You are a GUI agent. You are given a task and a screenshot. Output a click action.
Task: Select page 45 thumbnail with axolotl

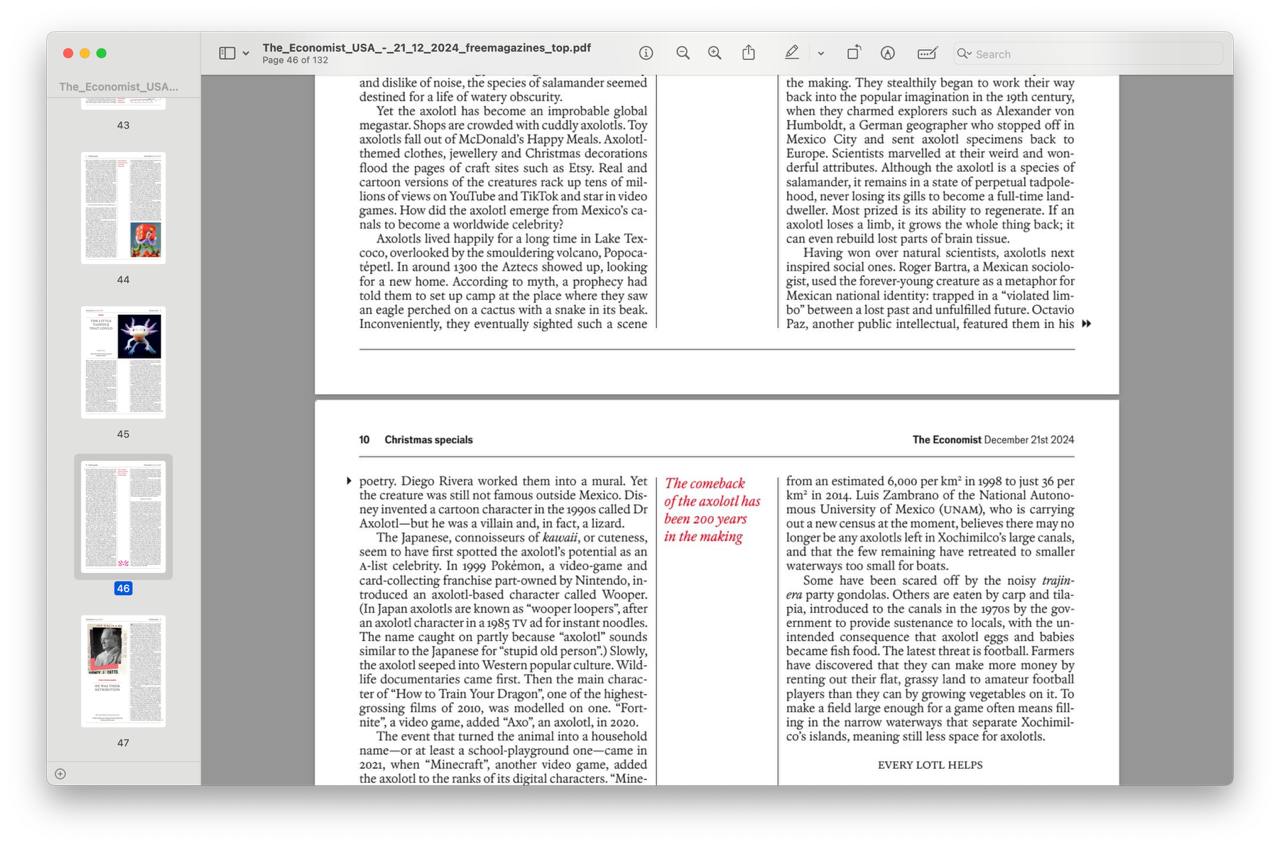pyautogui.click(x=123, y=362)
